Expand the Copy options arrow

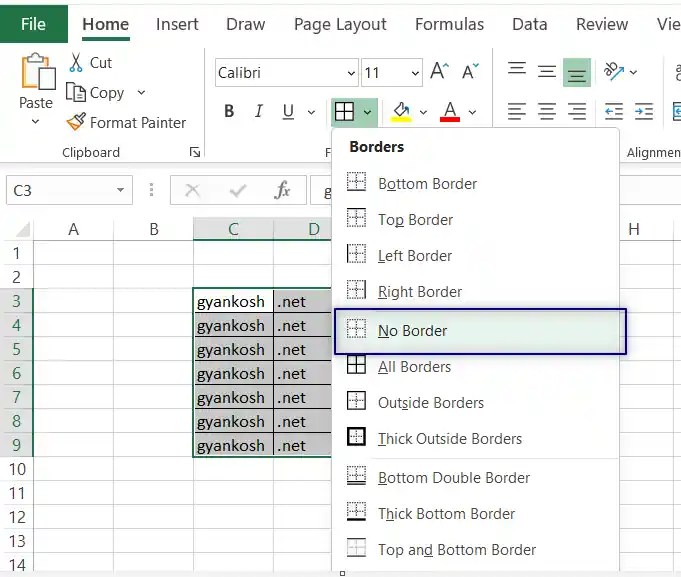pyautogui.click(x=141, y=92)
